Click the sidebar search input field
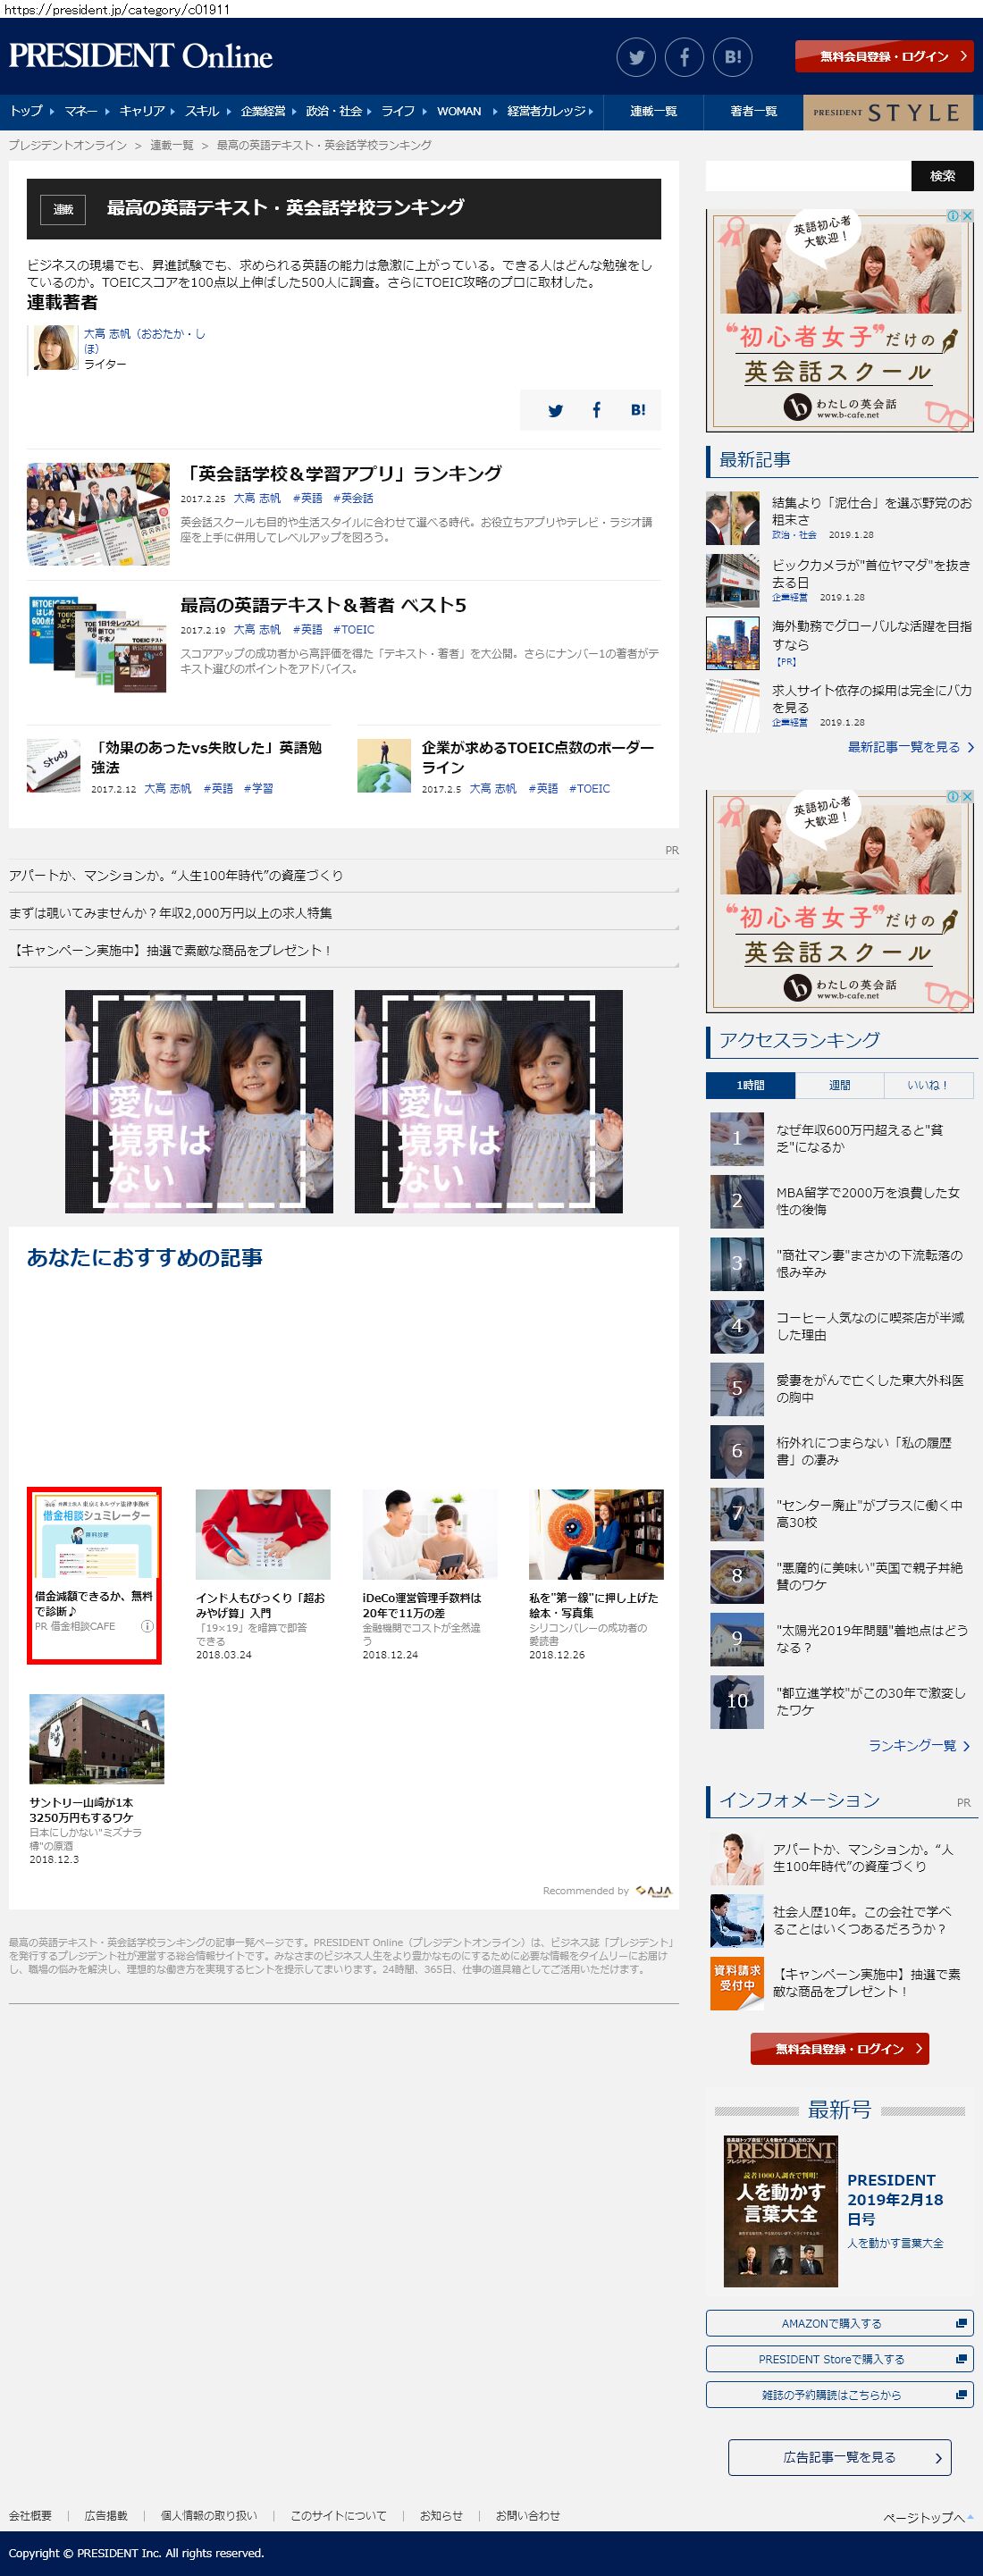The width and height of the screenshot is (983, 2576). (808, 176)
